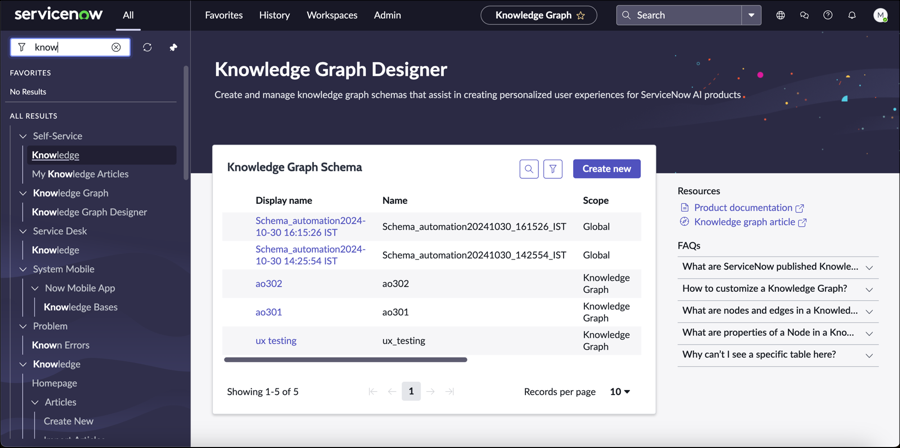This screenshot has height=448, width=900.
Task: Collapse the Problem section
Action: 23,326
